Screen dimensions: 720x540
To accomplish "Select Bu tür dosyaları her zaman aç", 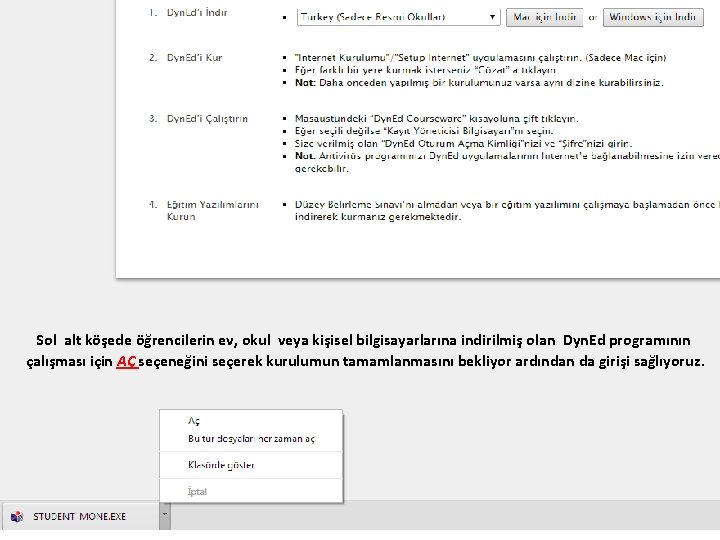I will tap(251, 439).
